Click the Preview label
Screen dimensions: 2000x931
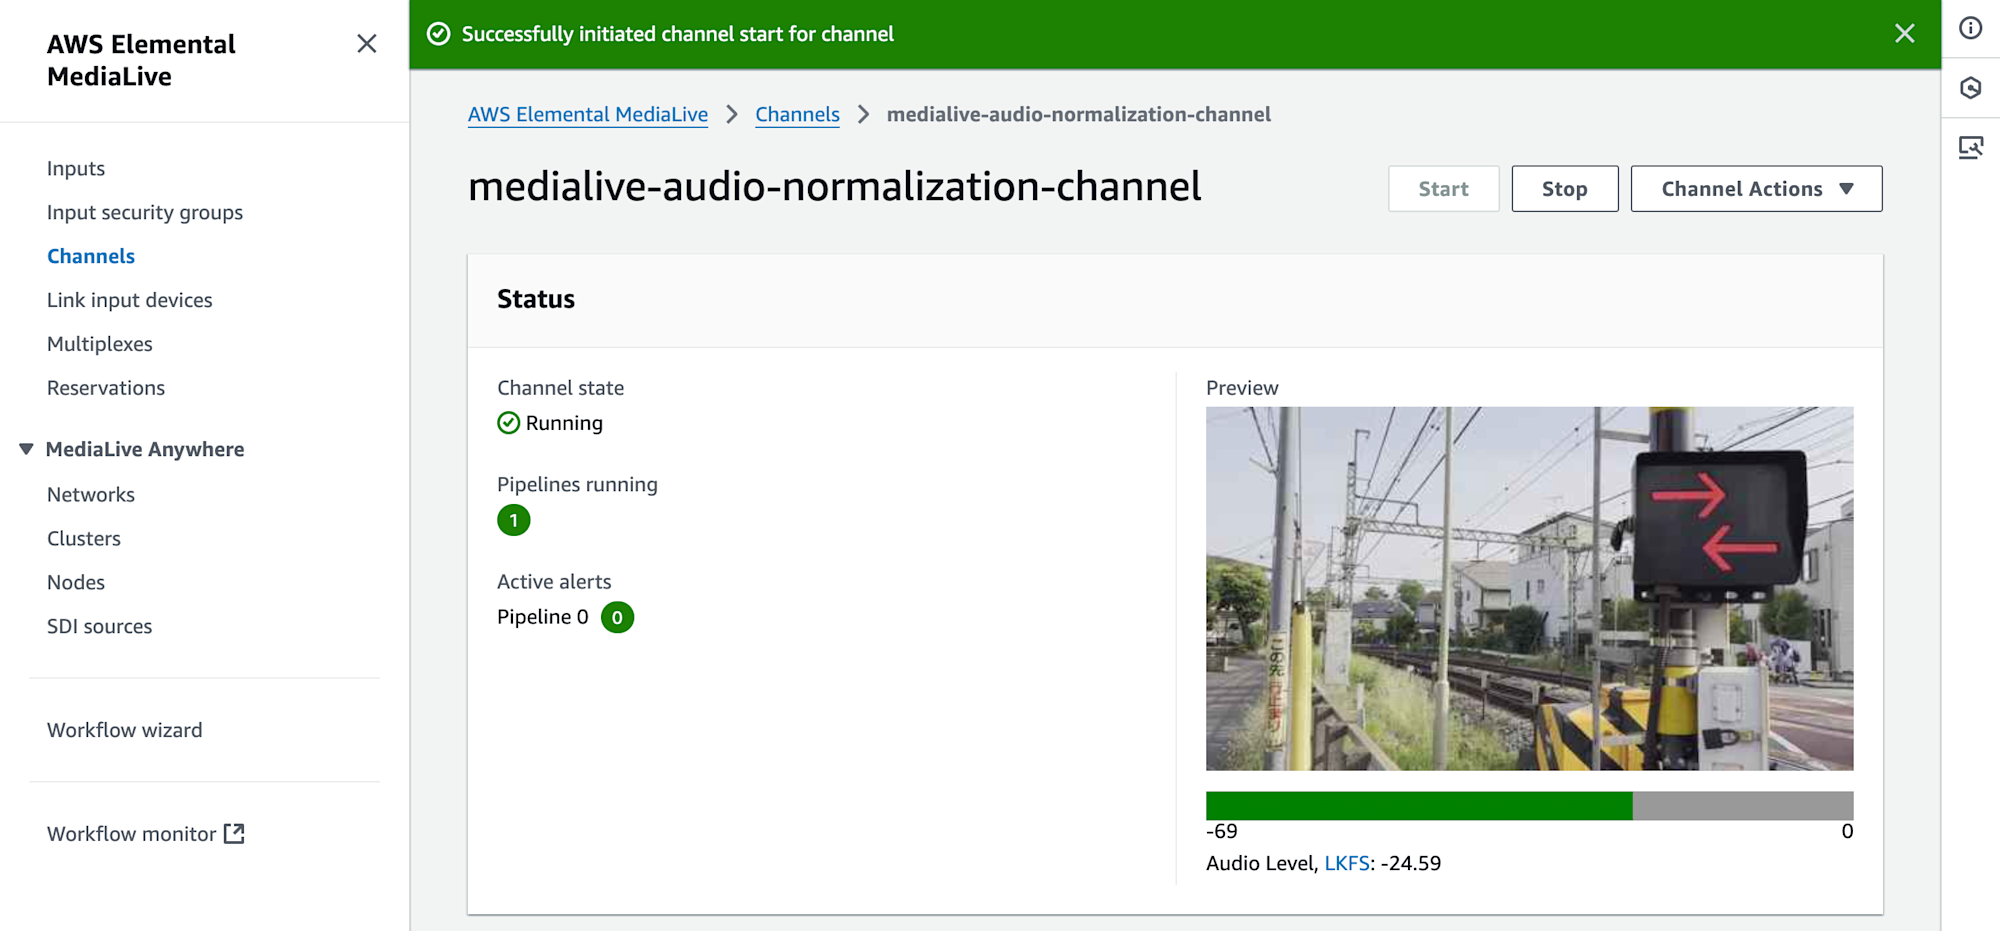click(x=1242, y=388)
